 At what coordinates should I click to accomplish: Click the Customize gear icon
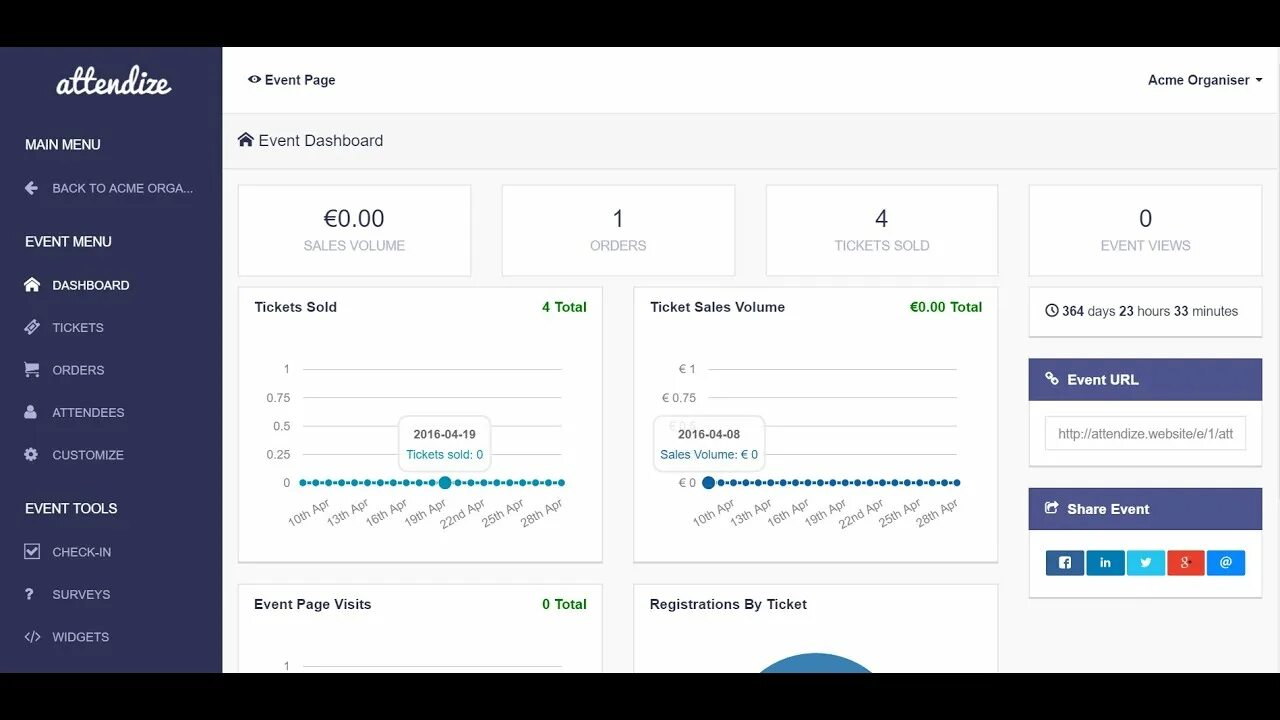[x=31, y=454]
